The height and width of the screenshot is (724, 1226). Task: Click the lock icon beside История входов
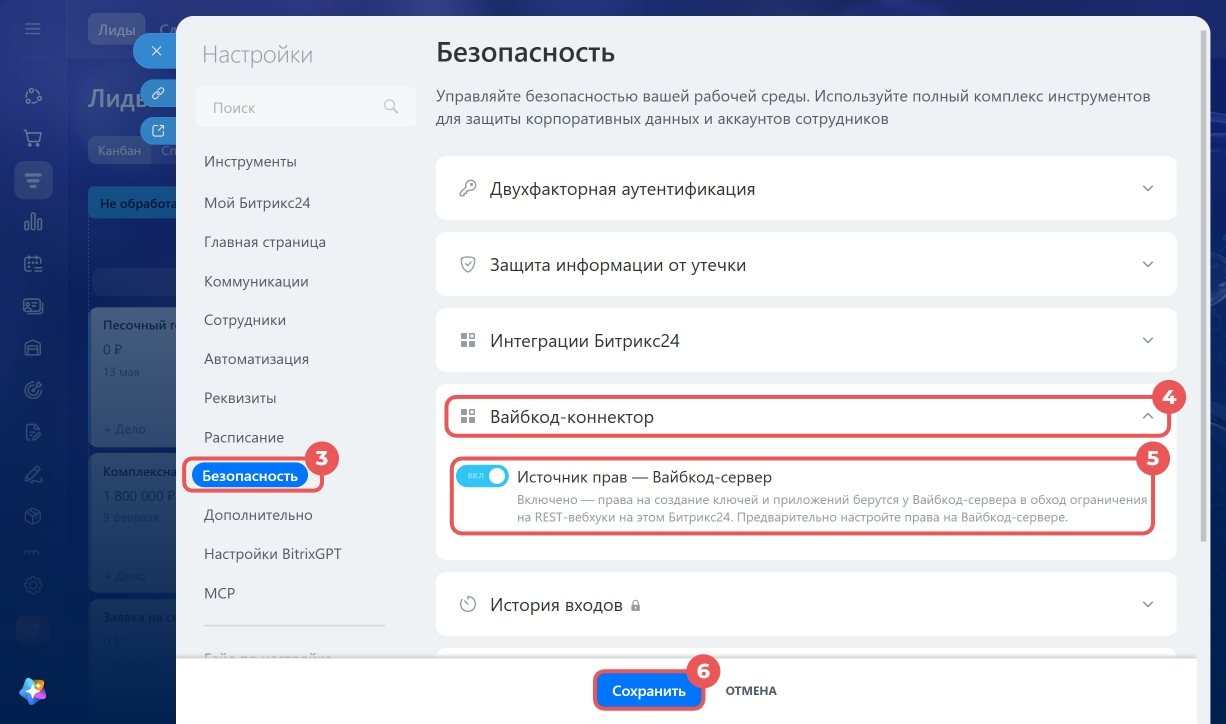click(x=635, y=606)
